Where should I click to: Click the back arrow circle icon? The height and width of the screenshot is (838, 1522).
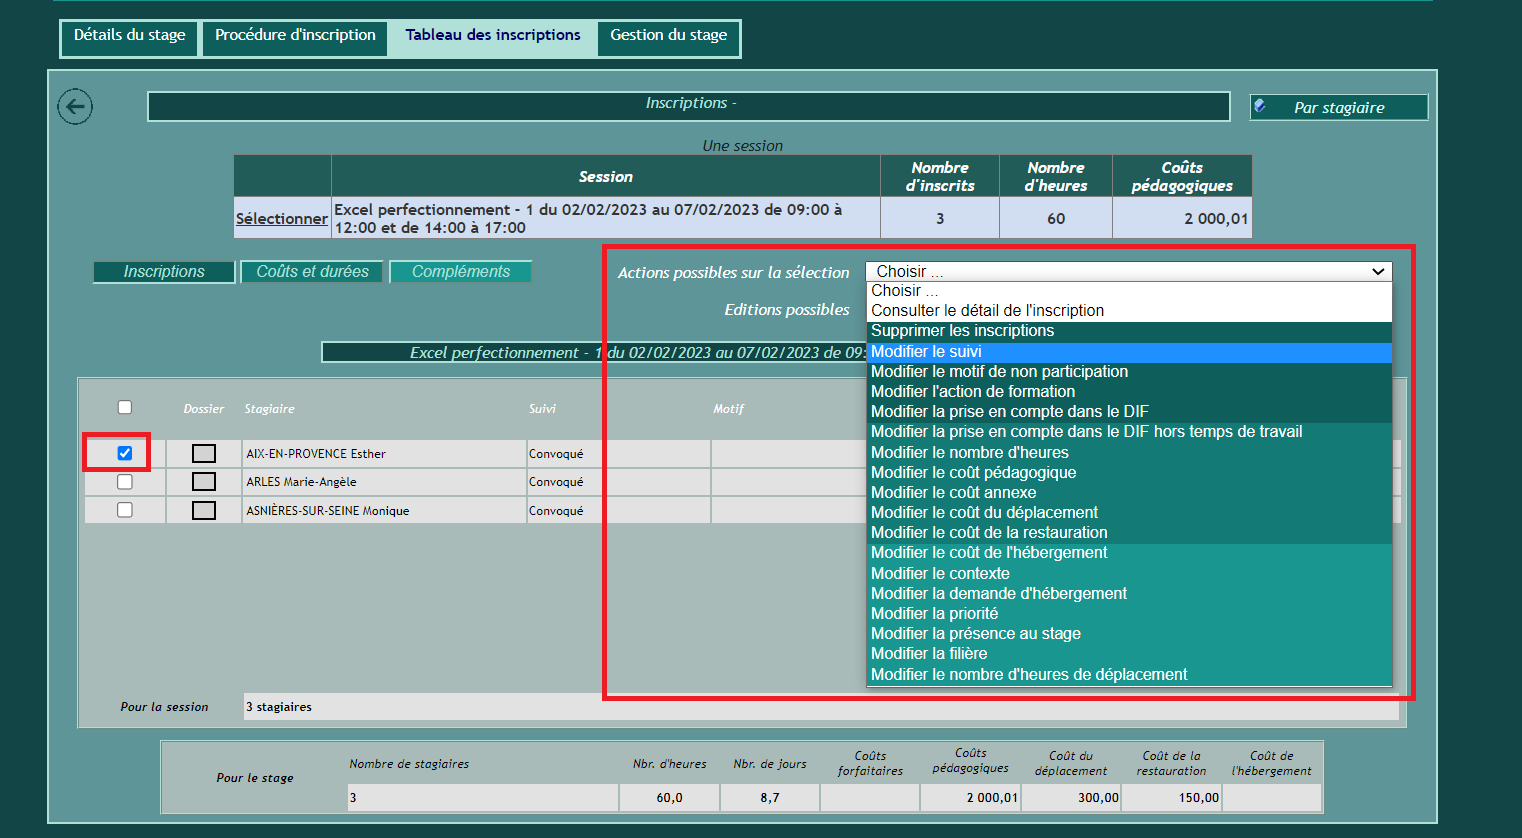click(x=75, y=107)
